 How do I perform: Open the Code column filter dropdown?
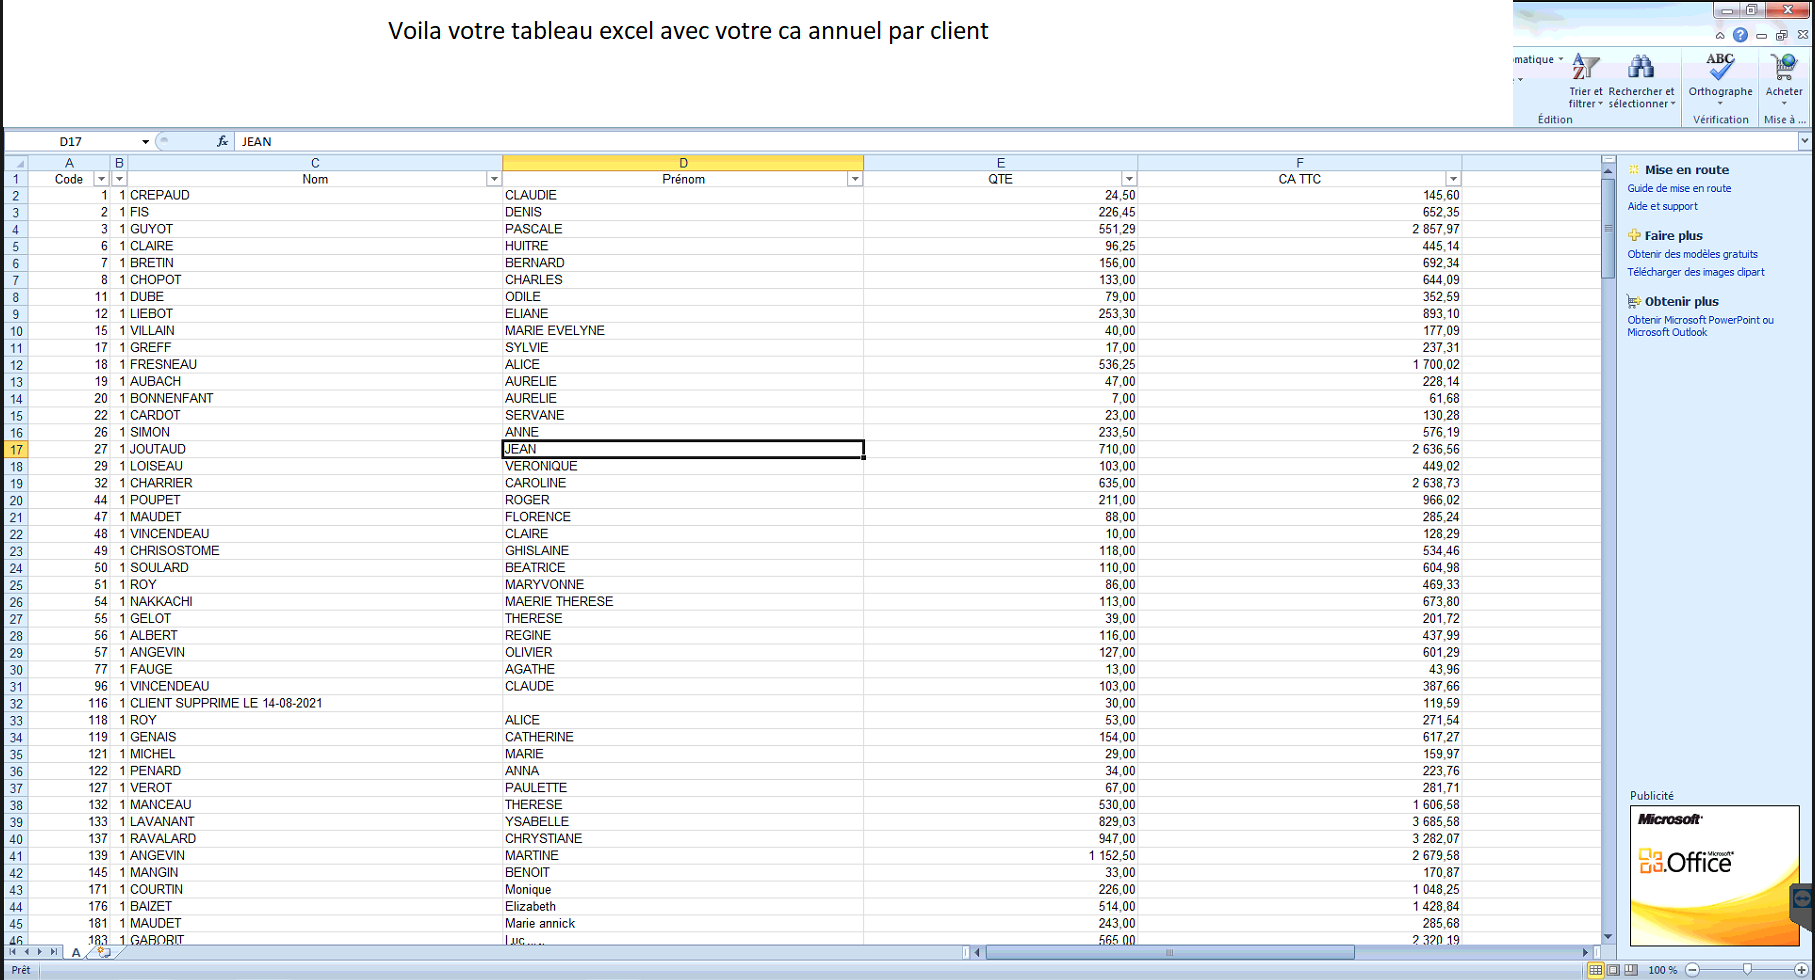coord(101,179)
